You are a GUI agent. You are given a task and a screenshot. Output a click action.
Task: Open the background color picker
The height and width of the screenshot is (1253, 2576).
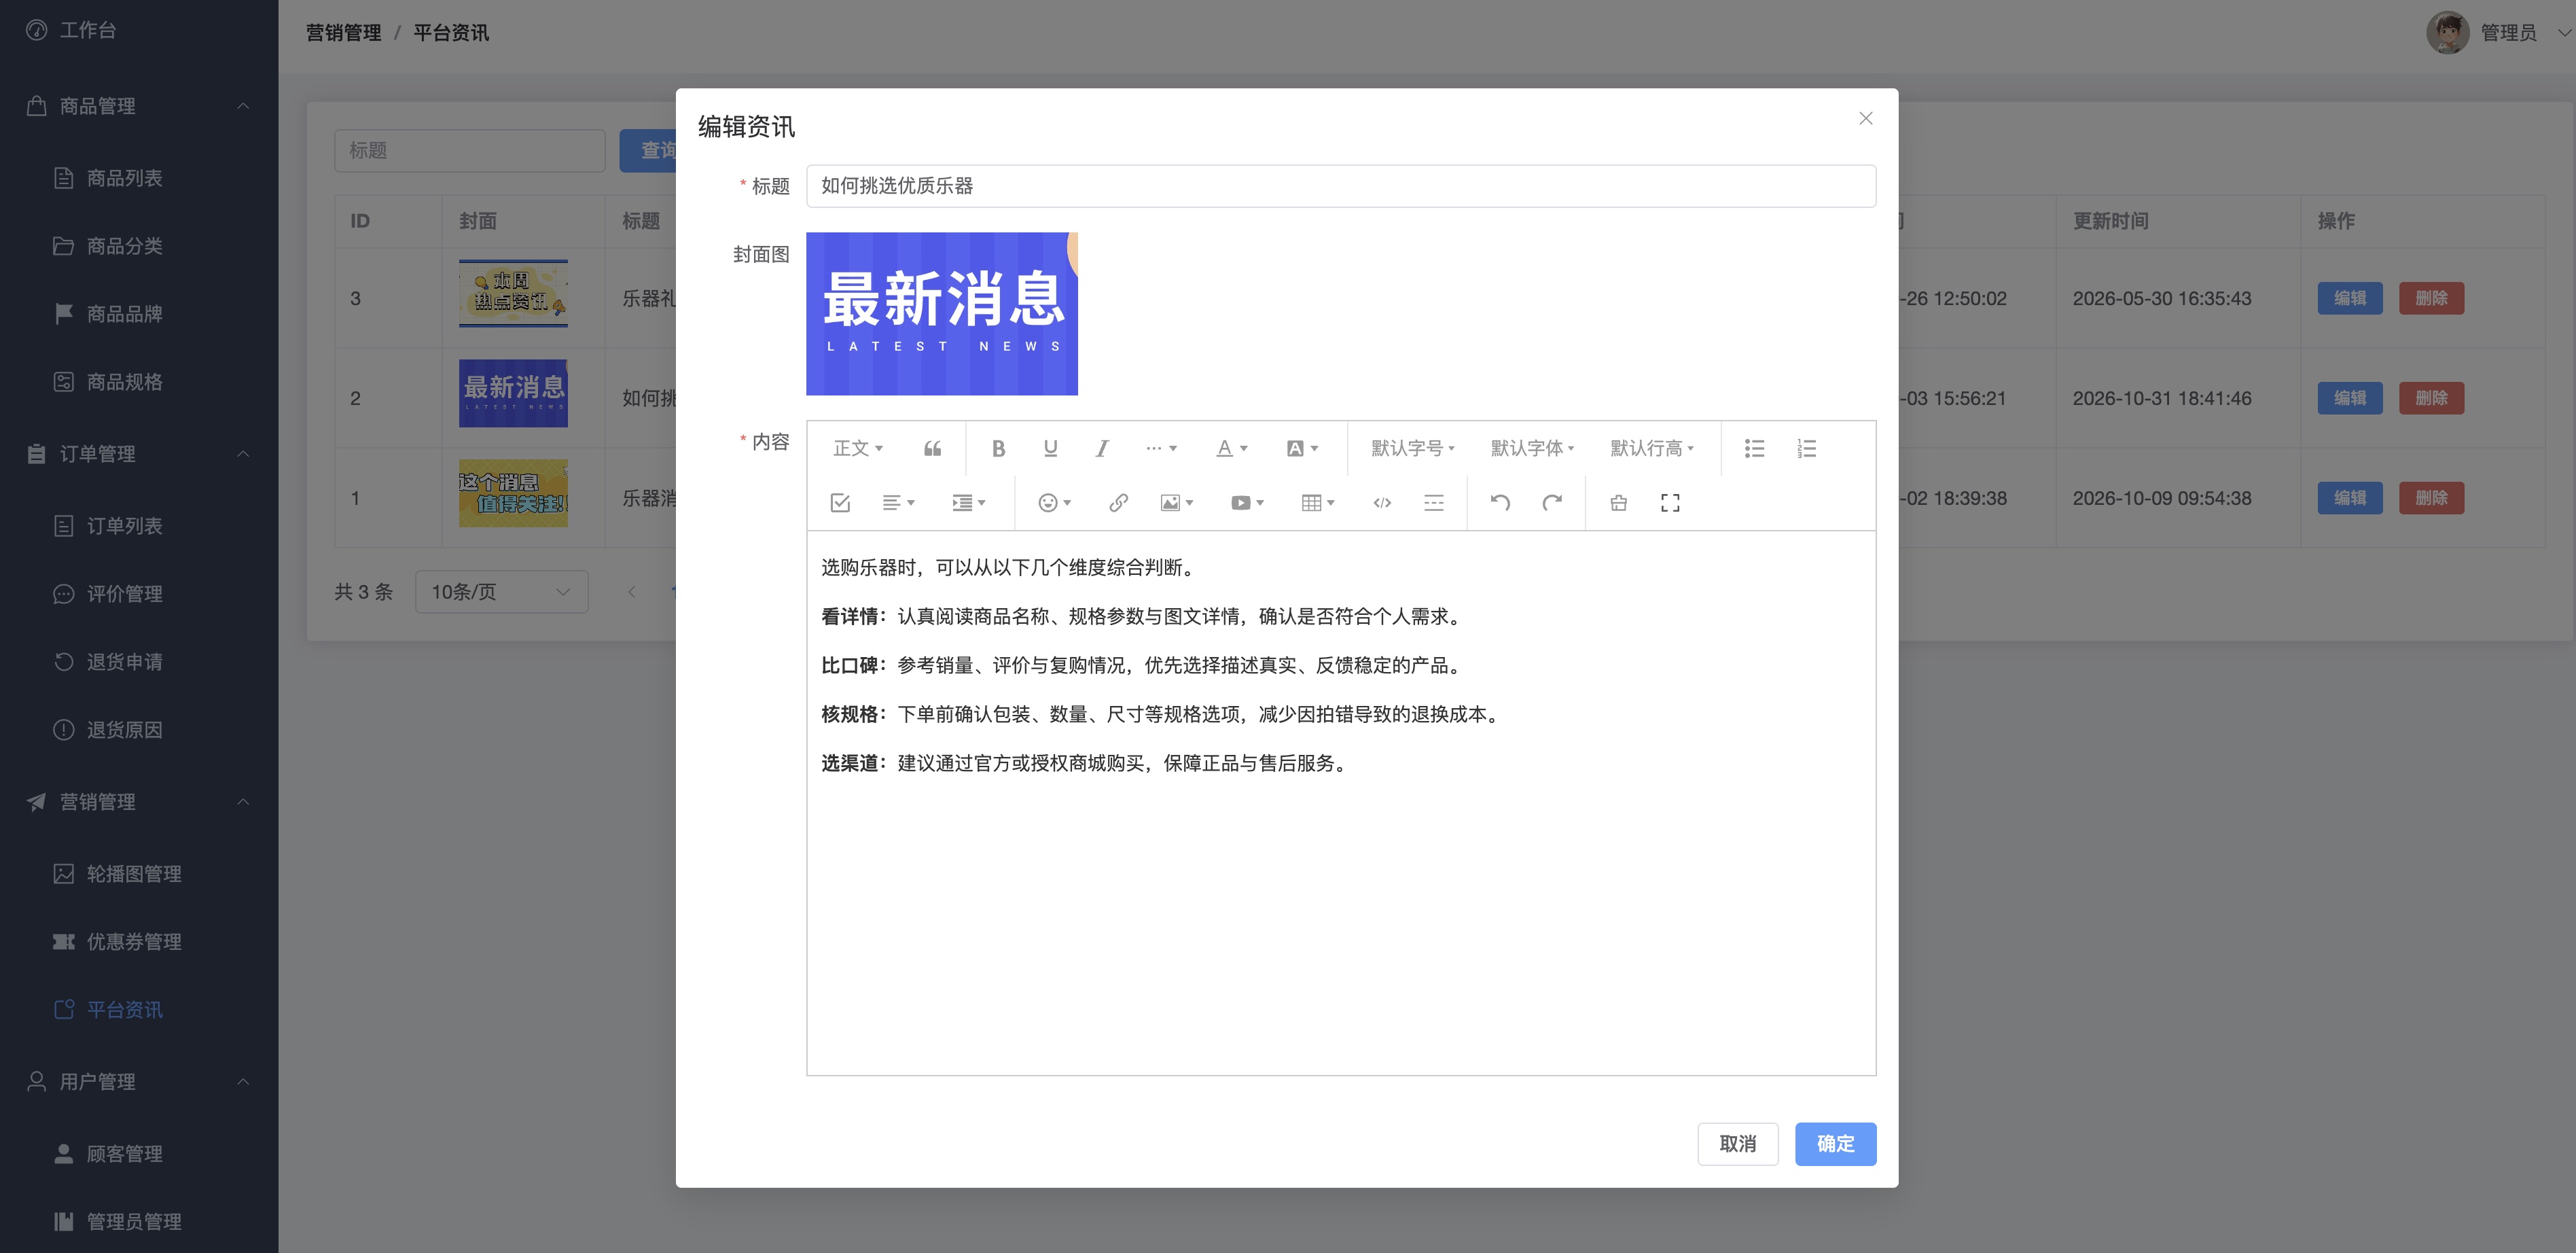point(1302,448)
